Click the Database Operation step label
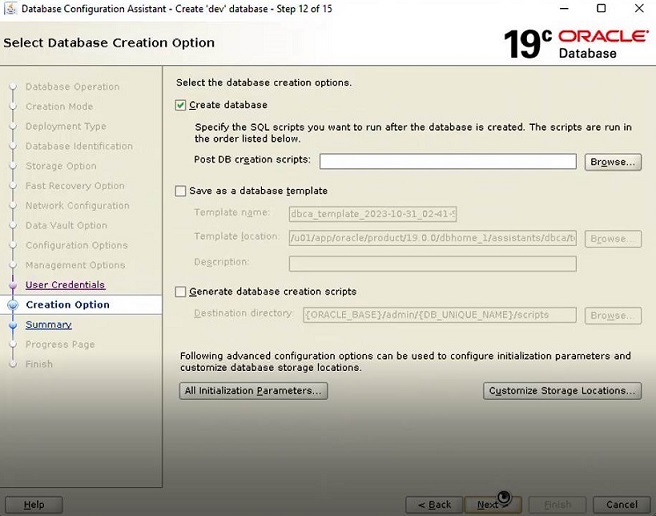 [x=72, y=87]
